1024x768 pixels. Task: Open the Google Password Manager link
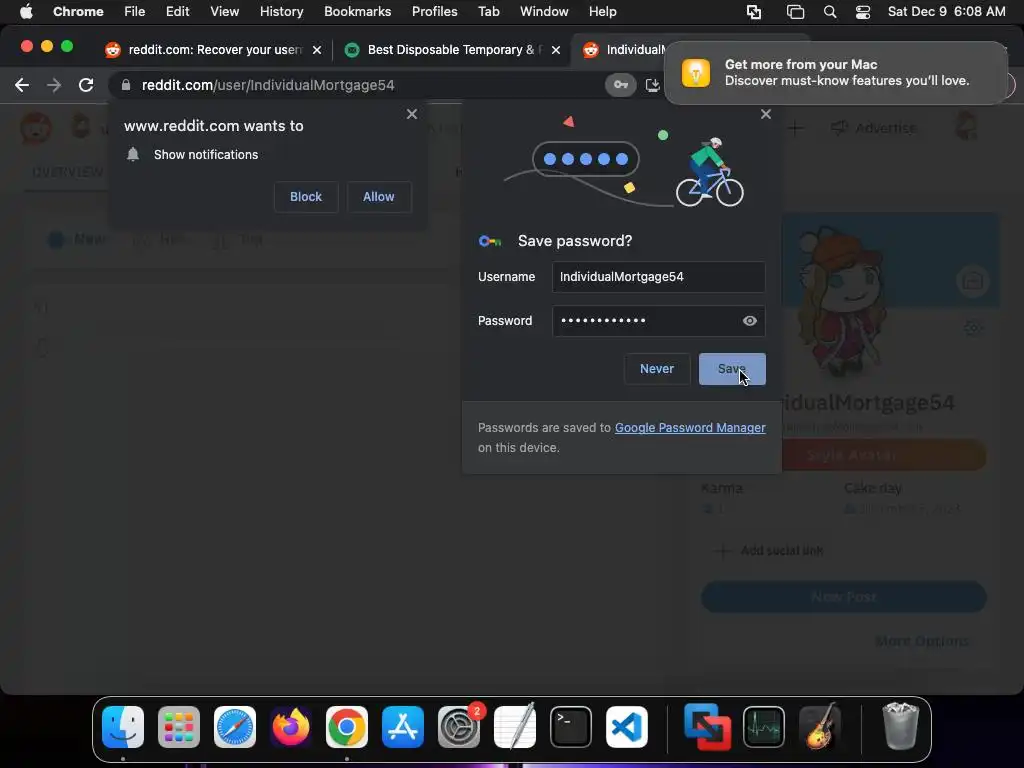click(x=690, y=428)
